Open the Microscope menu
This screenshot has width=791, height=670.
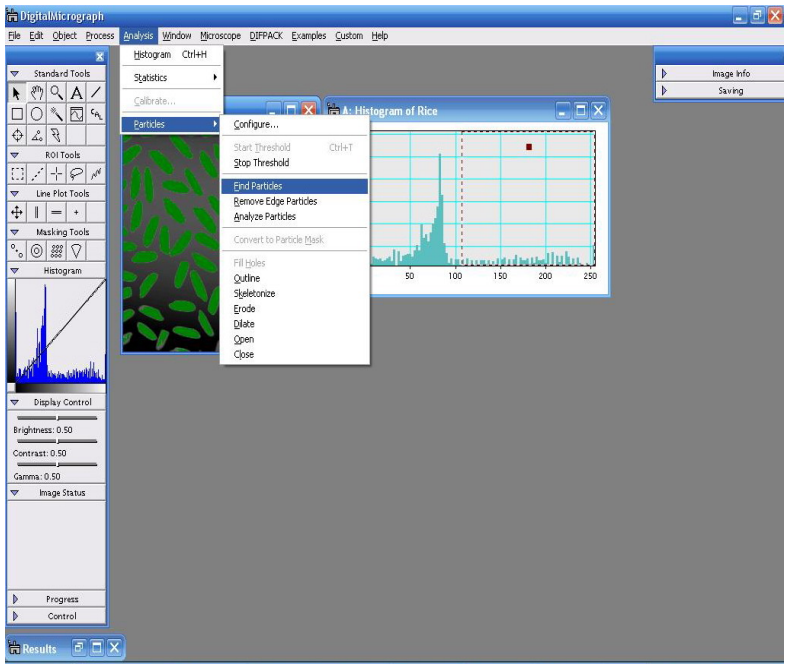(x=220, y=36)
